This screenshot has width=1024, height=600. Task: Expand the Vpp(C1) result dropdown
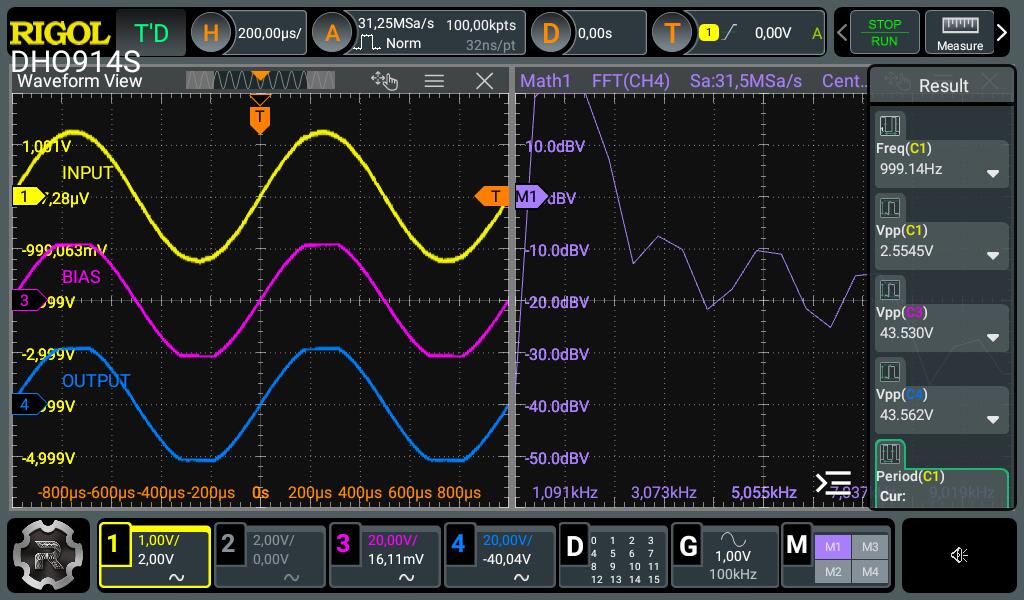click(993, 255)
